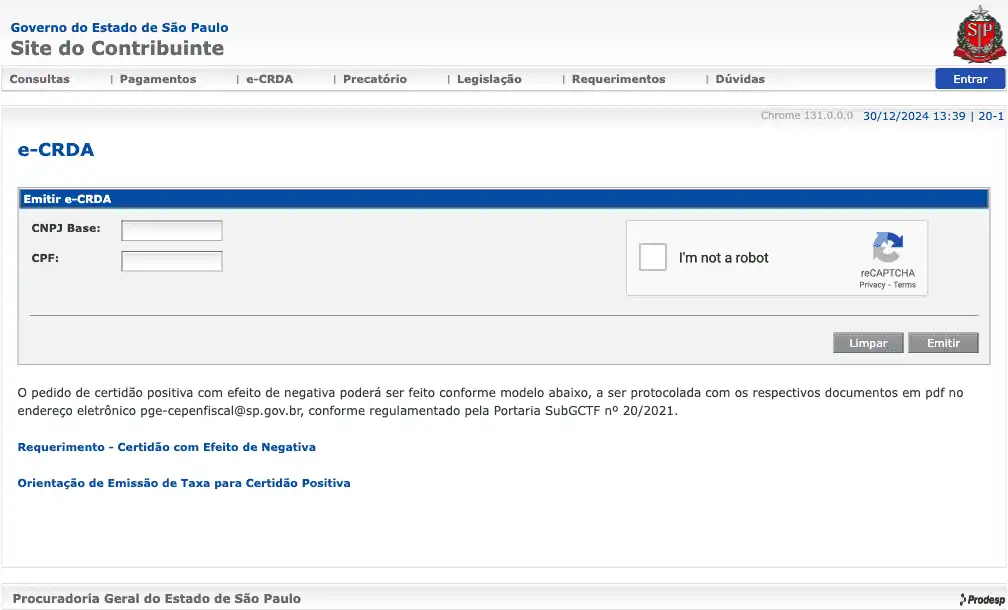Click the reCAPTCHA Terms link
Viewport: 1008px width, 610px height.
coord(905,285)
